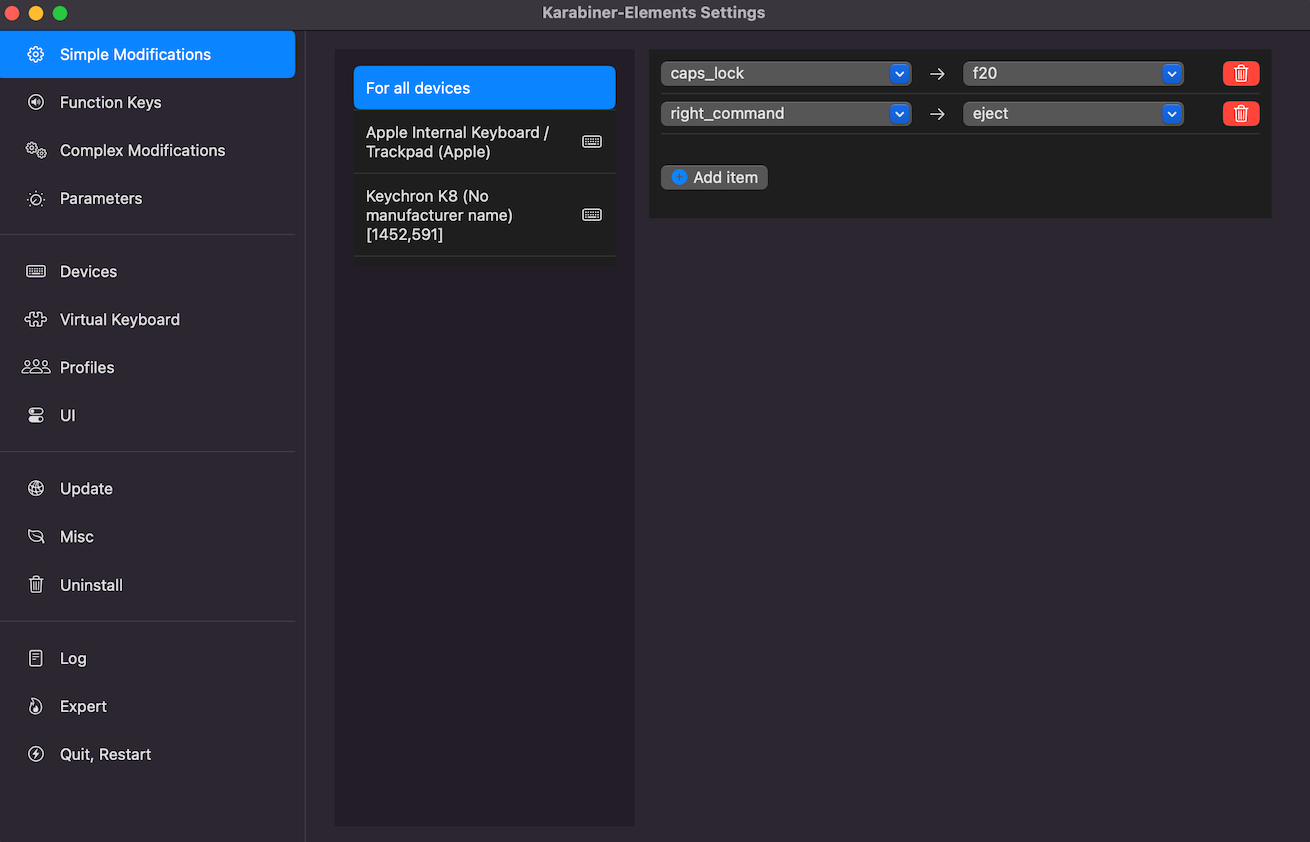
Task: Open the Profiles section
Action: [x=147, y=367]
